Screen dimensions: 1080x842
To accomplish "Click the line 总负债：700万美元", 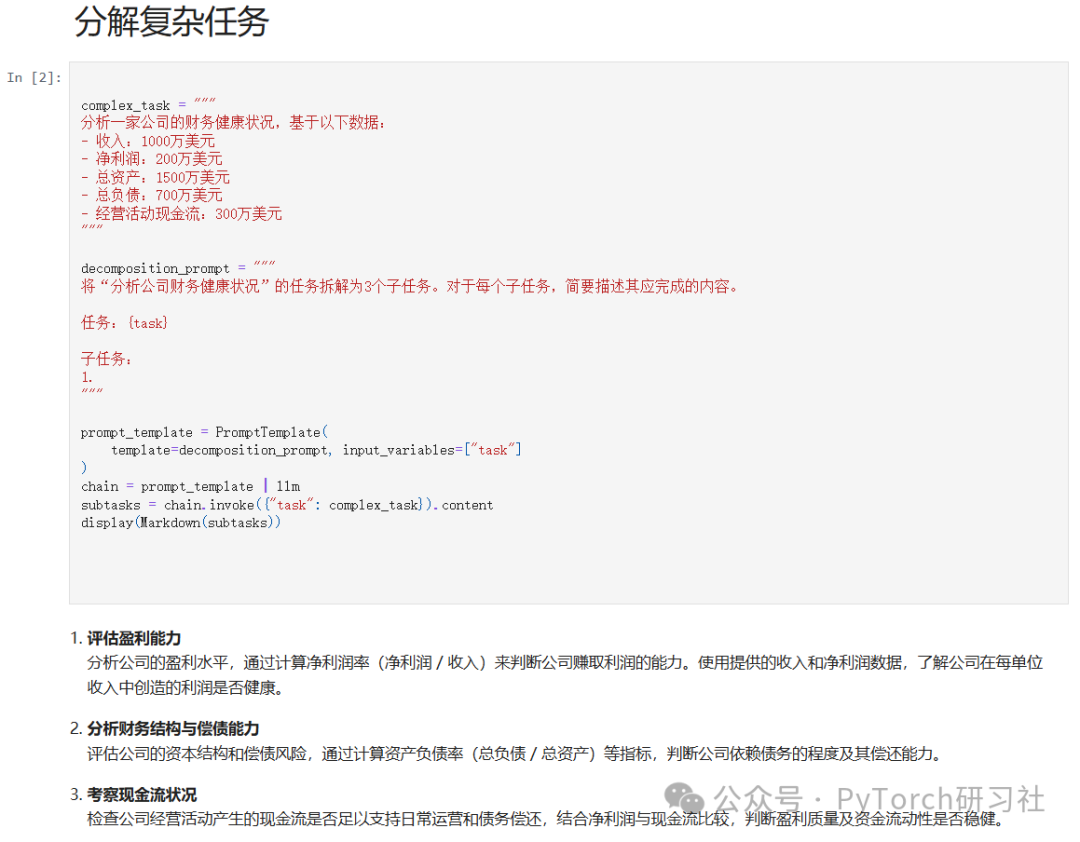I will (x=152, y=196).
